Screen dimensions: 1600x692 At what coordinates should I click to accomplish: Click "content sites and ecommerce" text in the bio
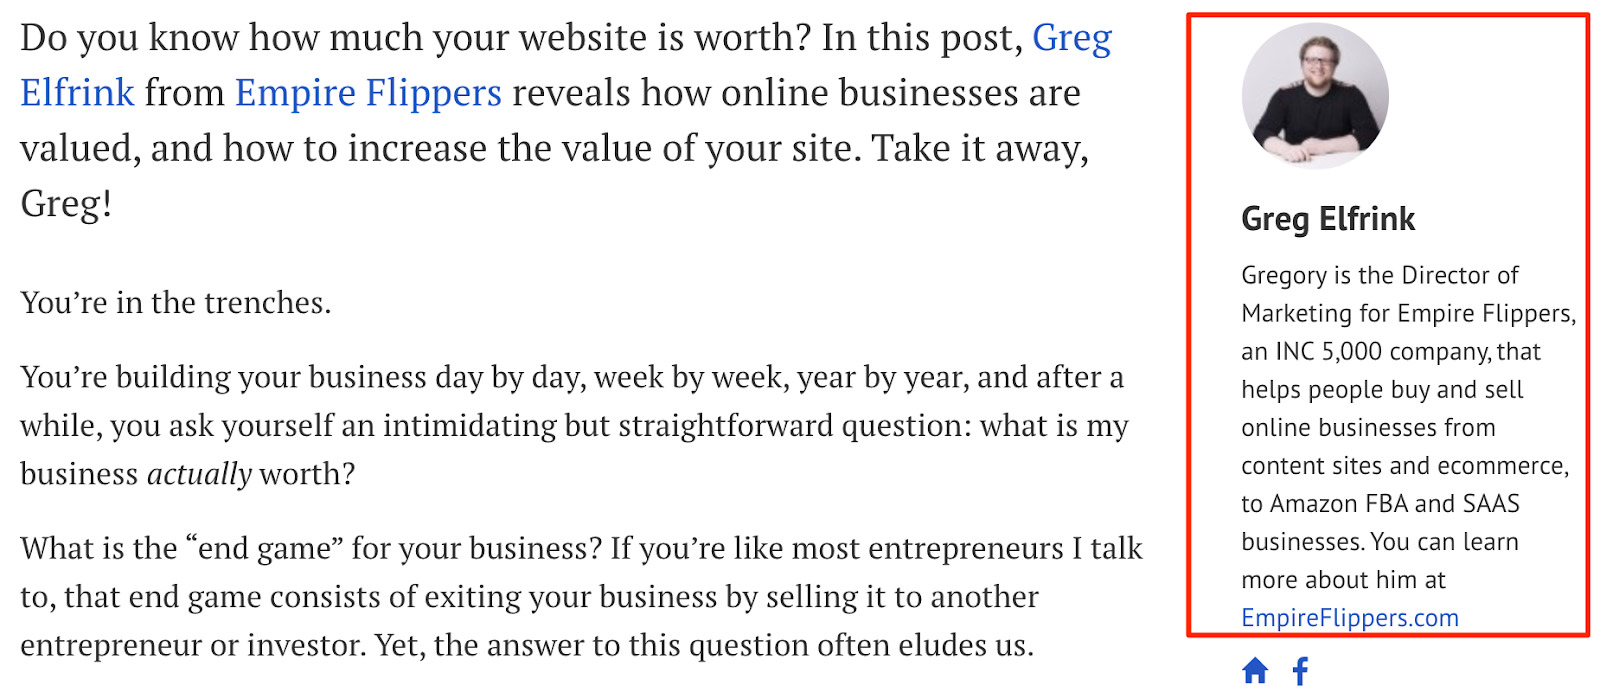point(1404,466)
